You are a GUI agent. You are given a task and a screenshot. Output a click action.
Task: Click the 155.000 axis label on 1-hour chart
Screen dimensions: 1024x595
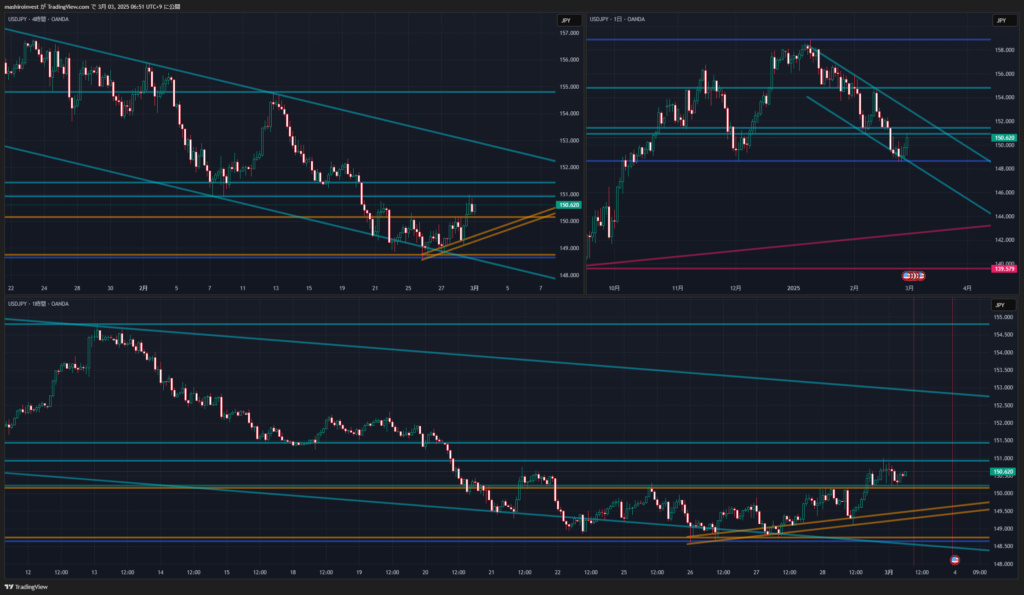pos(1003,317)
